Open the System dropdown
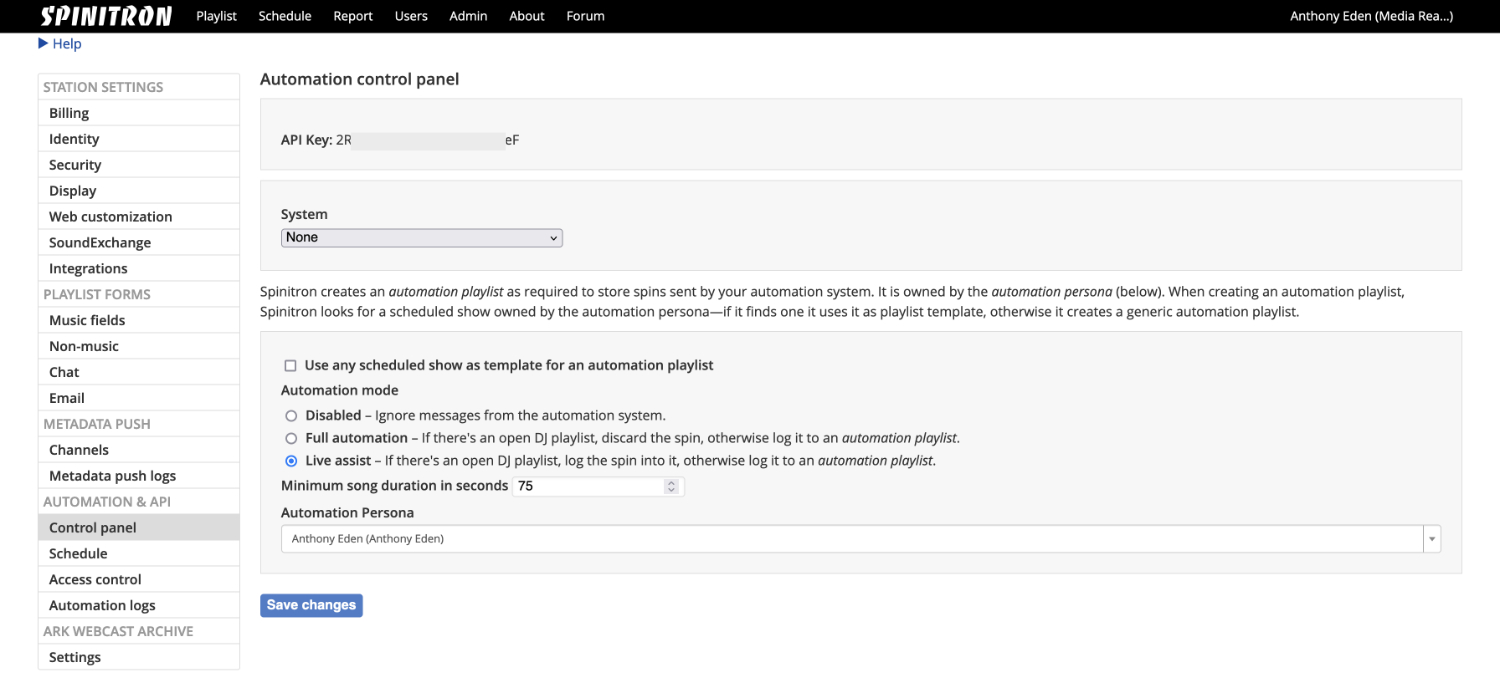Screen dimensions: 1500x693 [421, 238]
